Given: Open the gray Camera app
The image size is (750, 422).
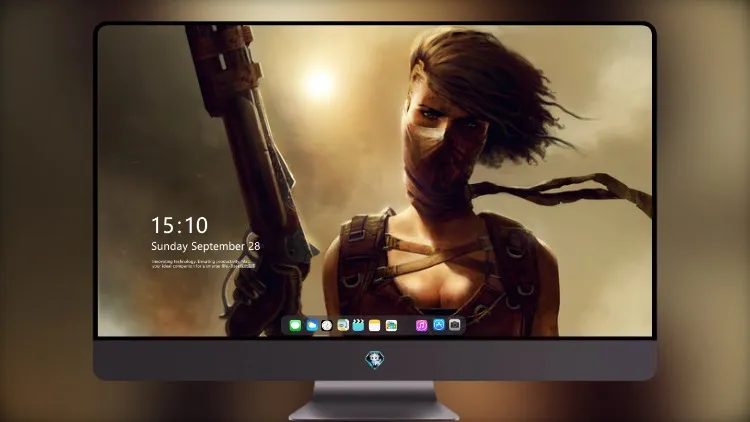Looking at the screenshot, I should [454, 325].
